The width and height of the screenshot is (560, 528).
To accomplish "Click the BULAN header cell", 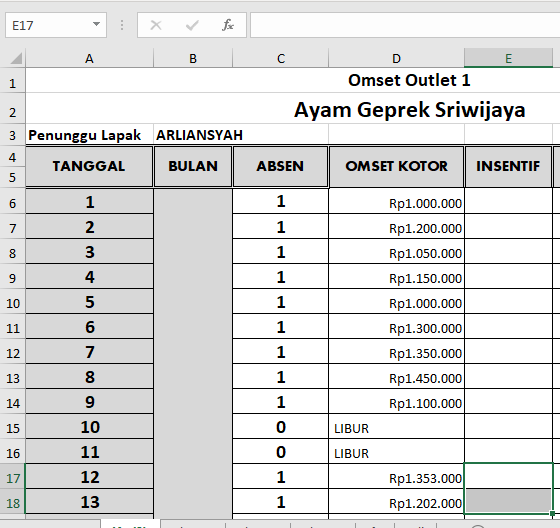I will click(193, 166).
